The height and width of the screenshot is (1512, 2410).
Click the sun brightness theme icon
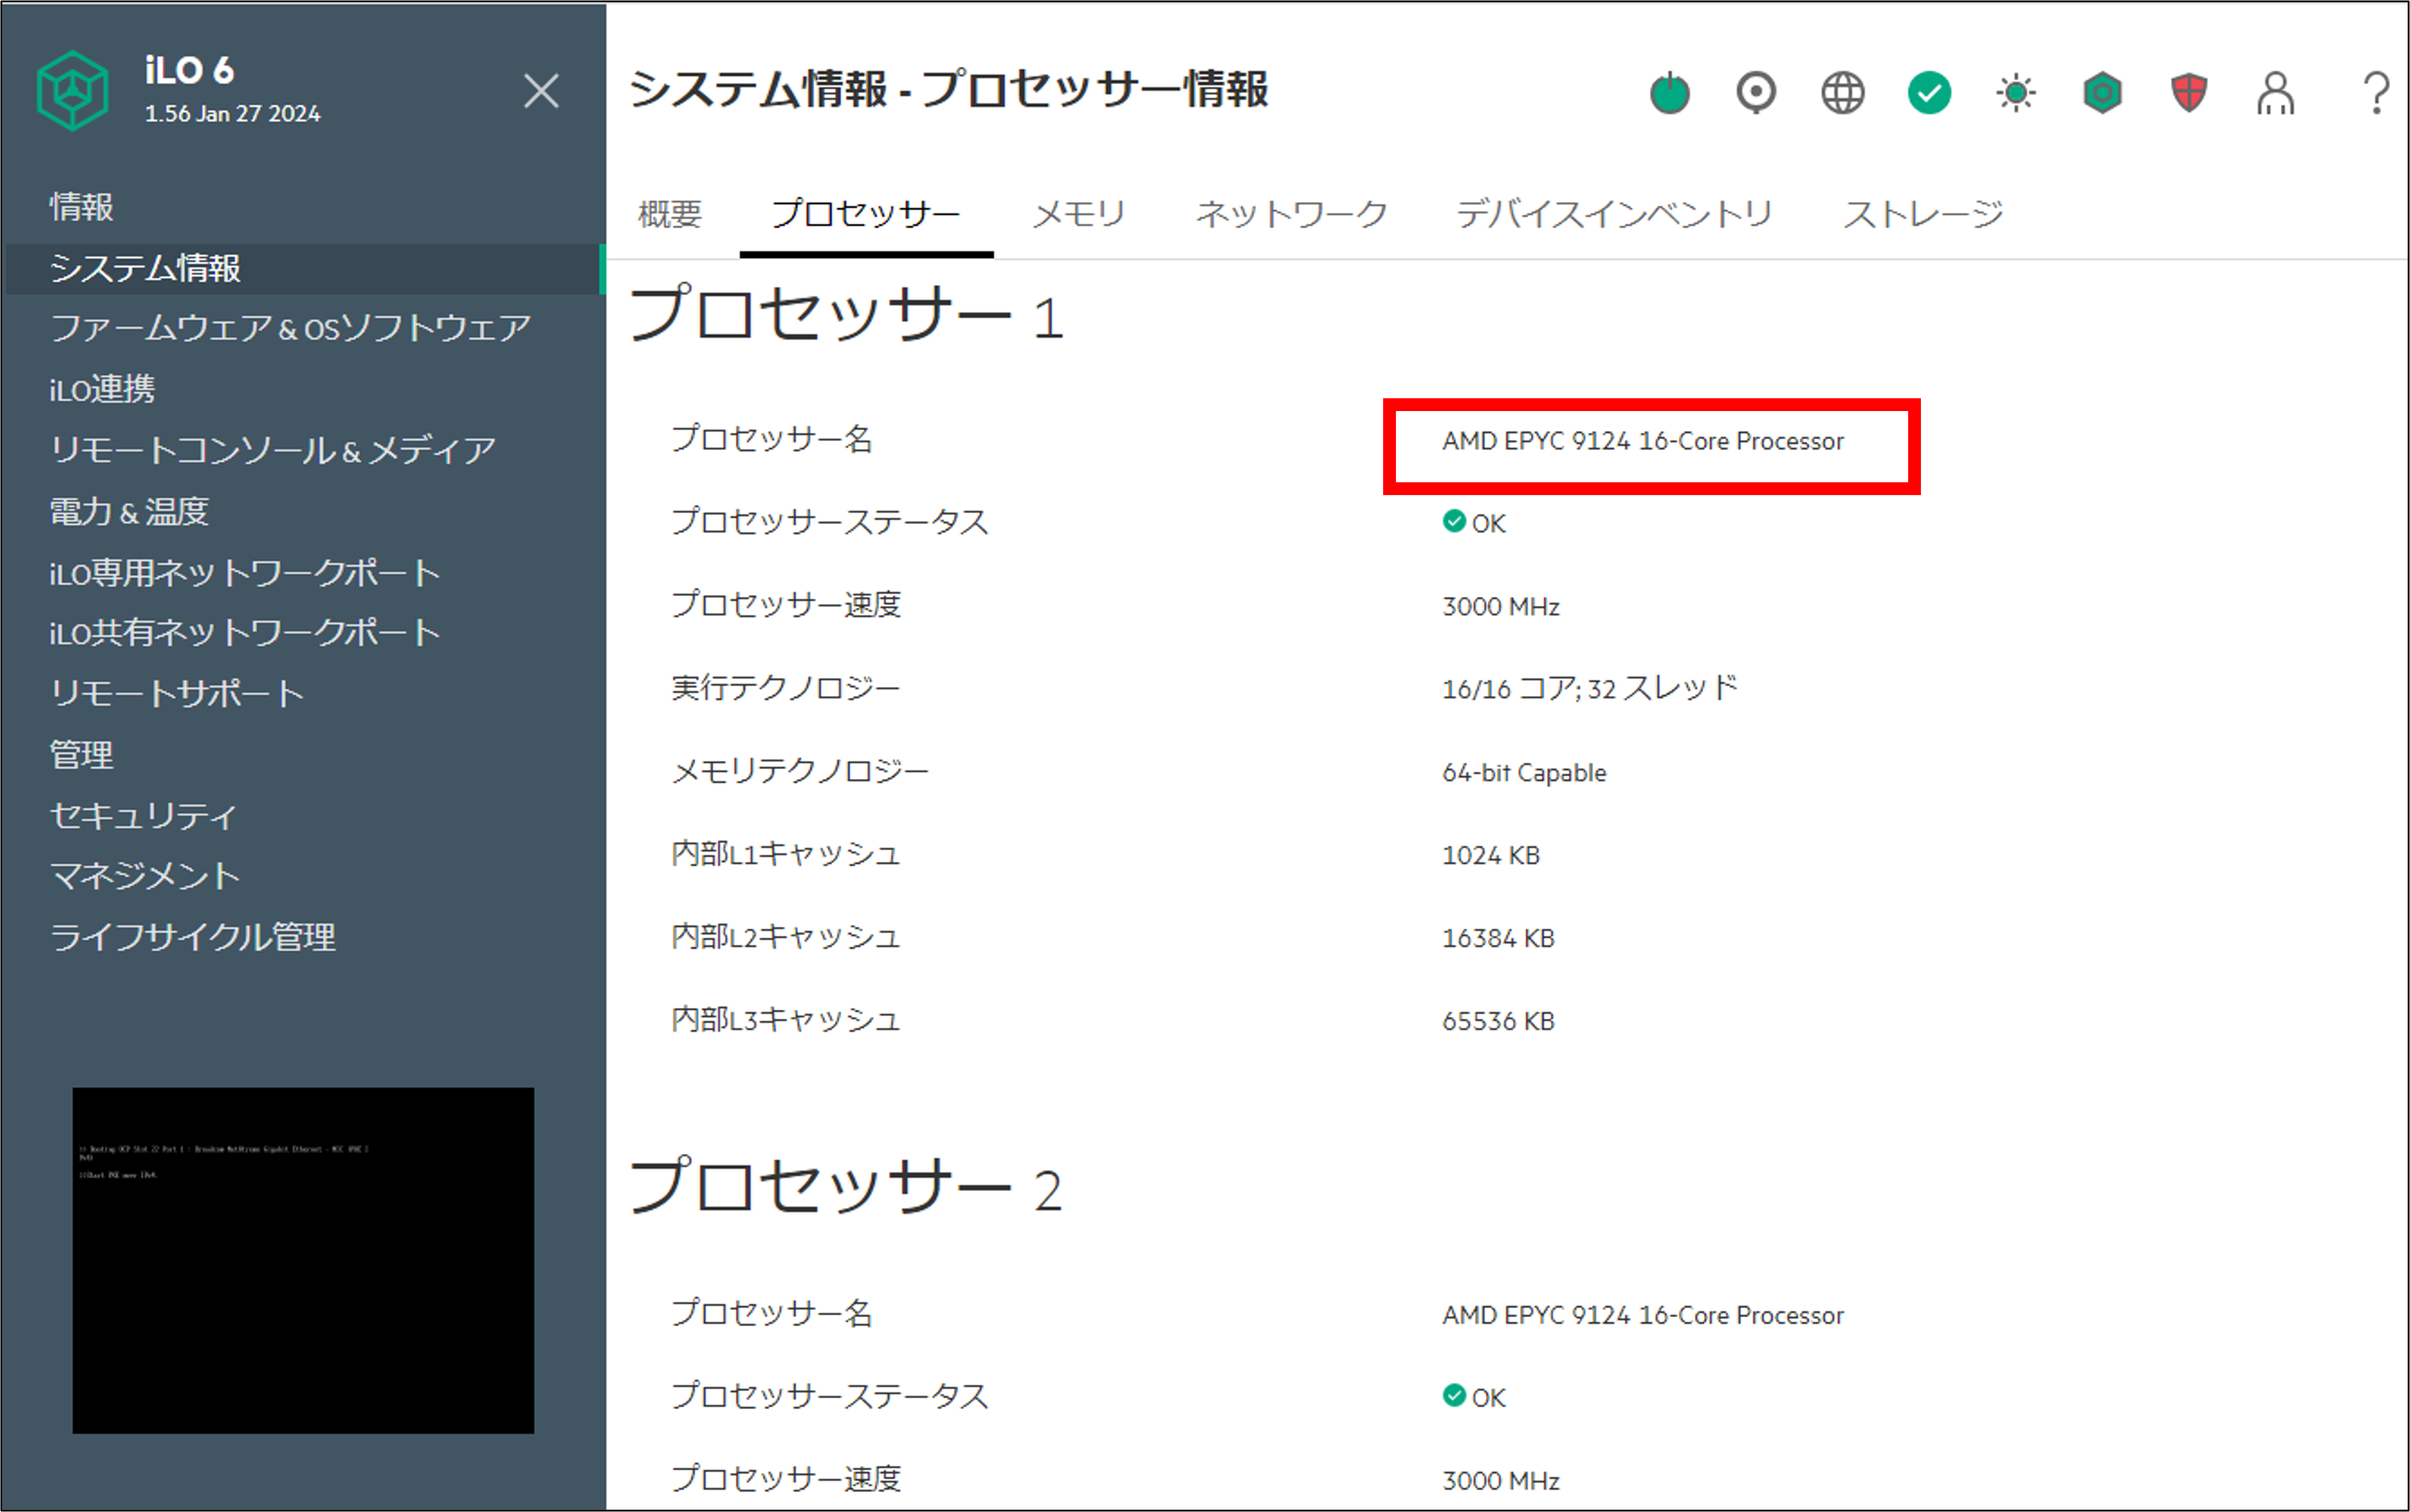tap(2016, 93)
